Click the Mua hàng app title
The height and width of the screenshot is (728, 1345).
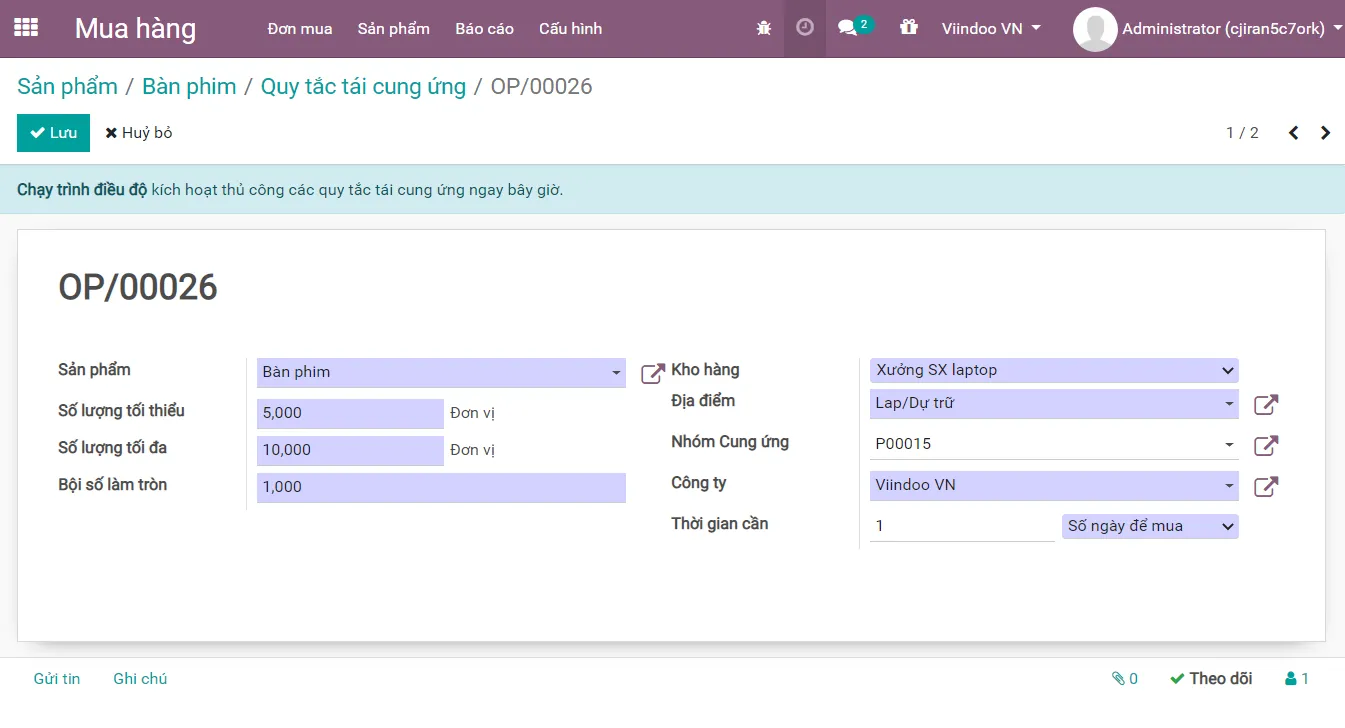click(135, 28)
